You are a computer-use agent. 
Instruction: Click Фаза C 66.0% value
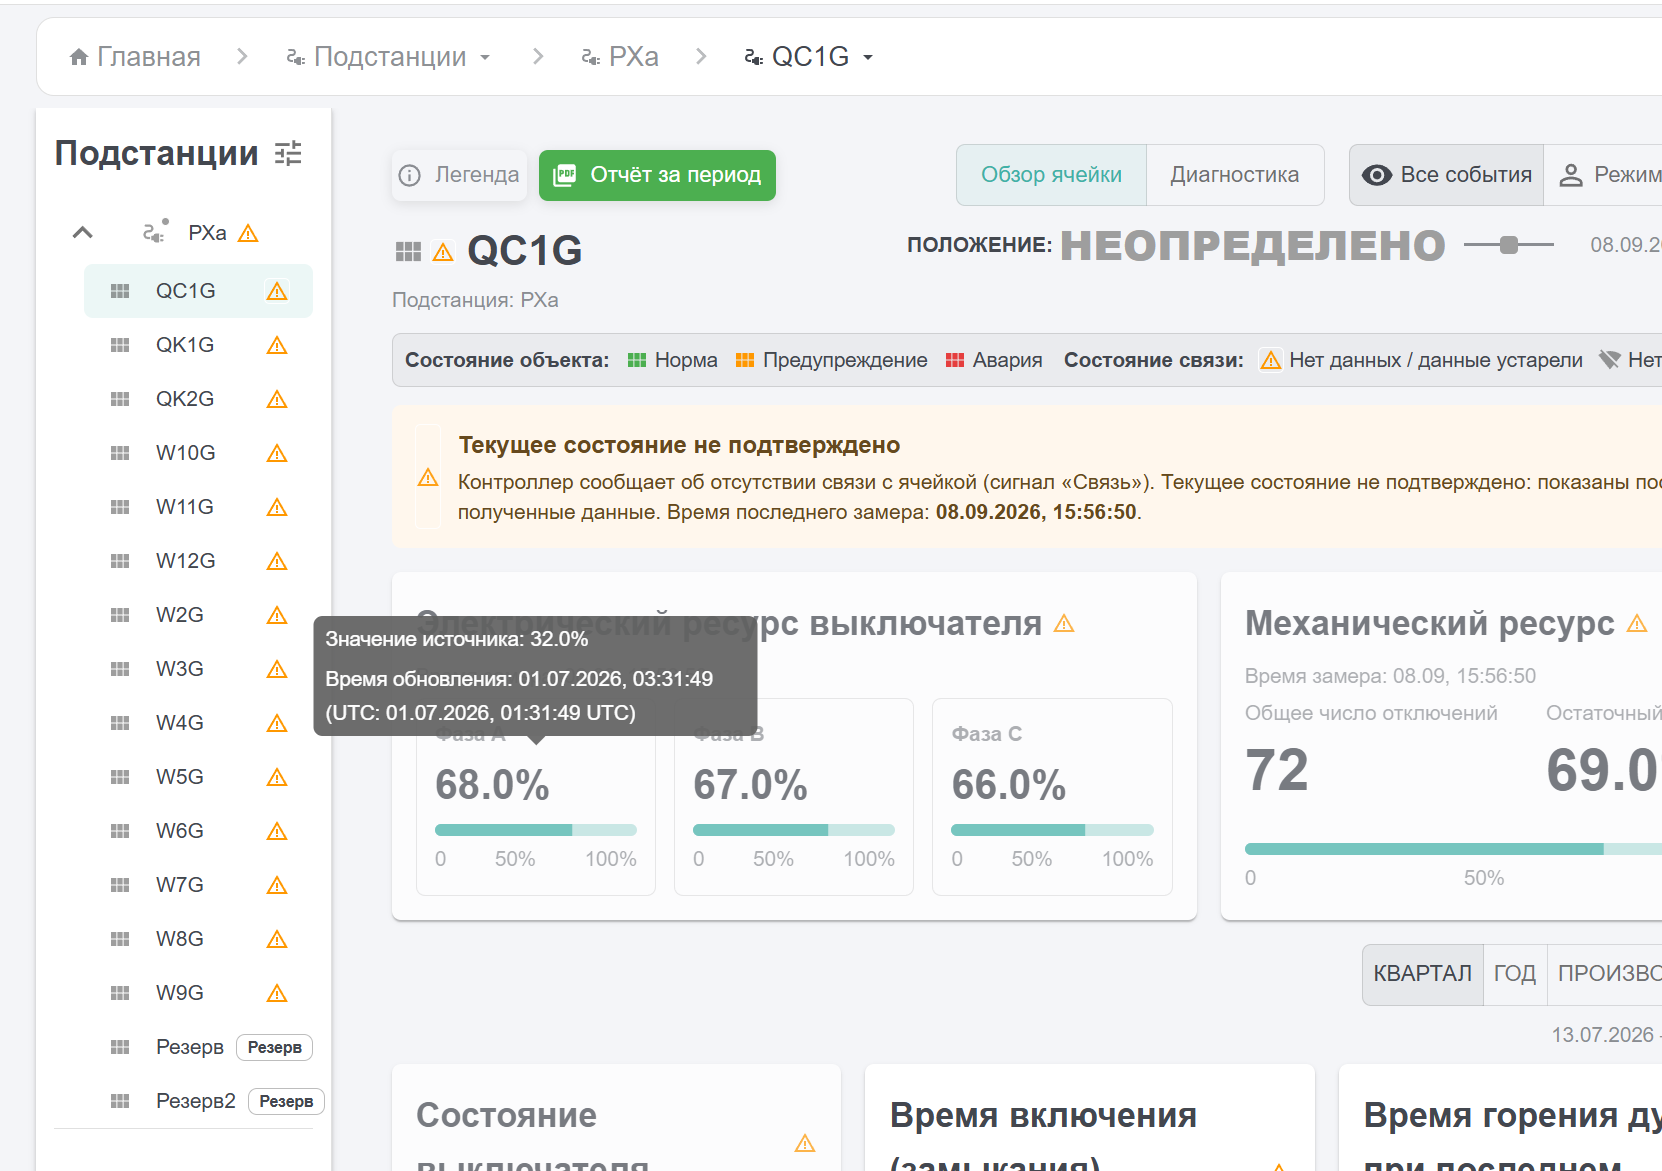[1009, 785]
